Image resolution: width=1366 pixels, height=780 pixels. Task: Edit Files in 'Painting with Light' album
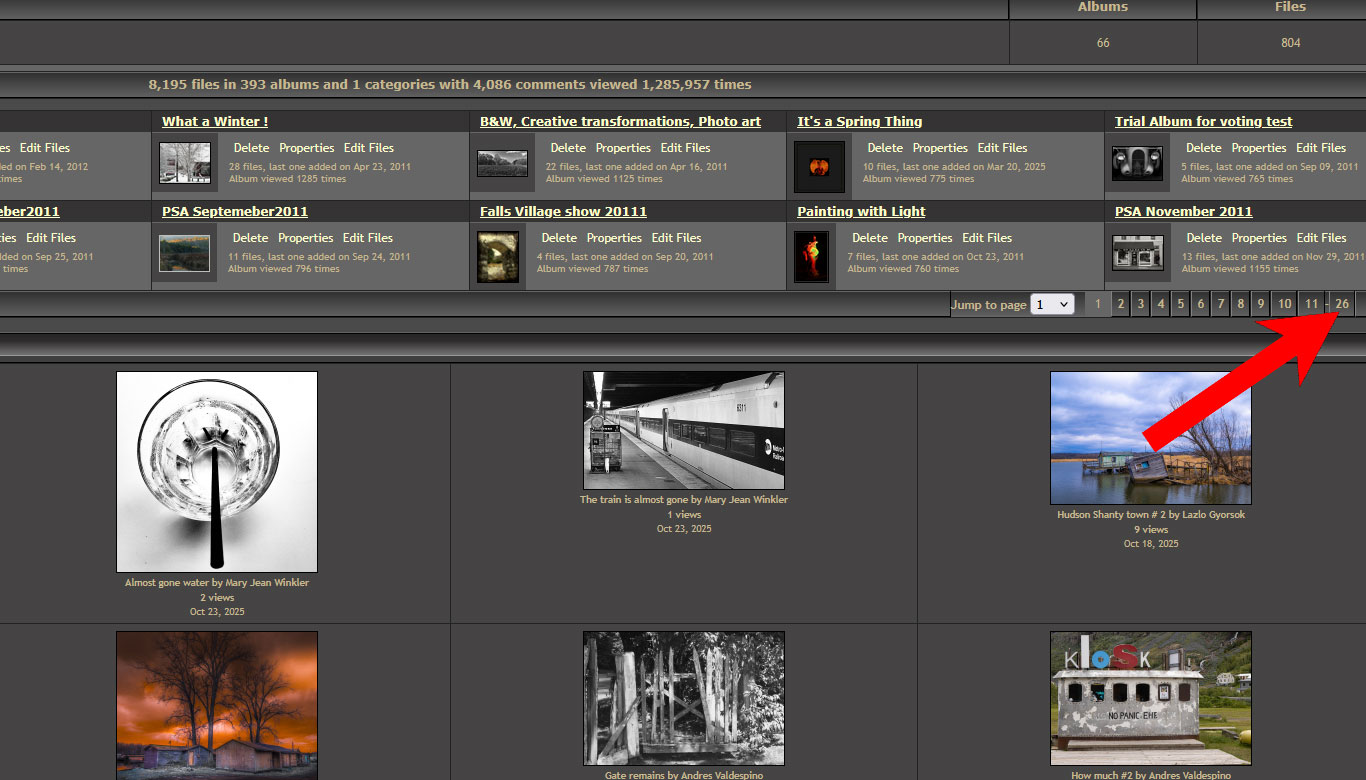pyautogui.click(x=987, y=238)
